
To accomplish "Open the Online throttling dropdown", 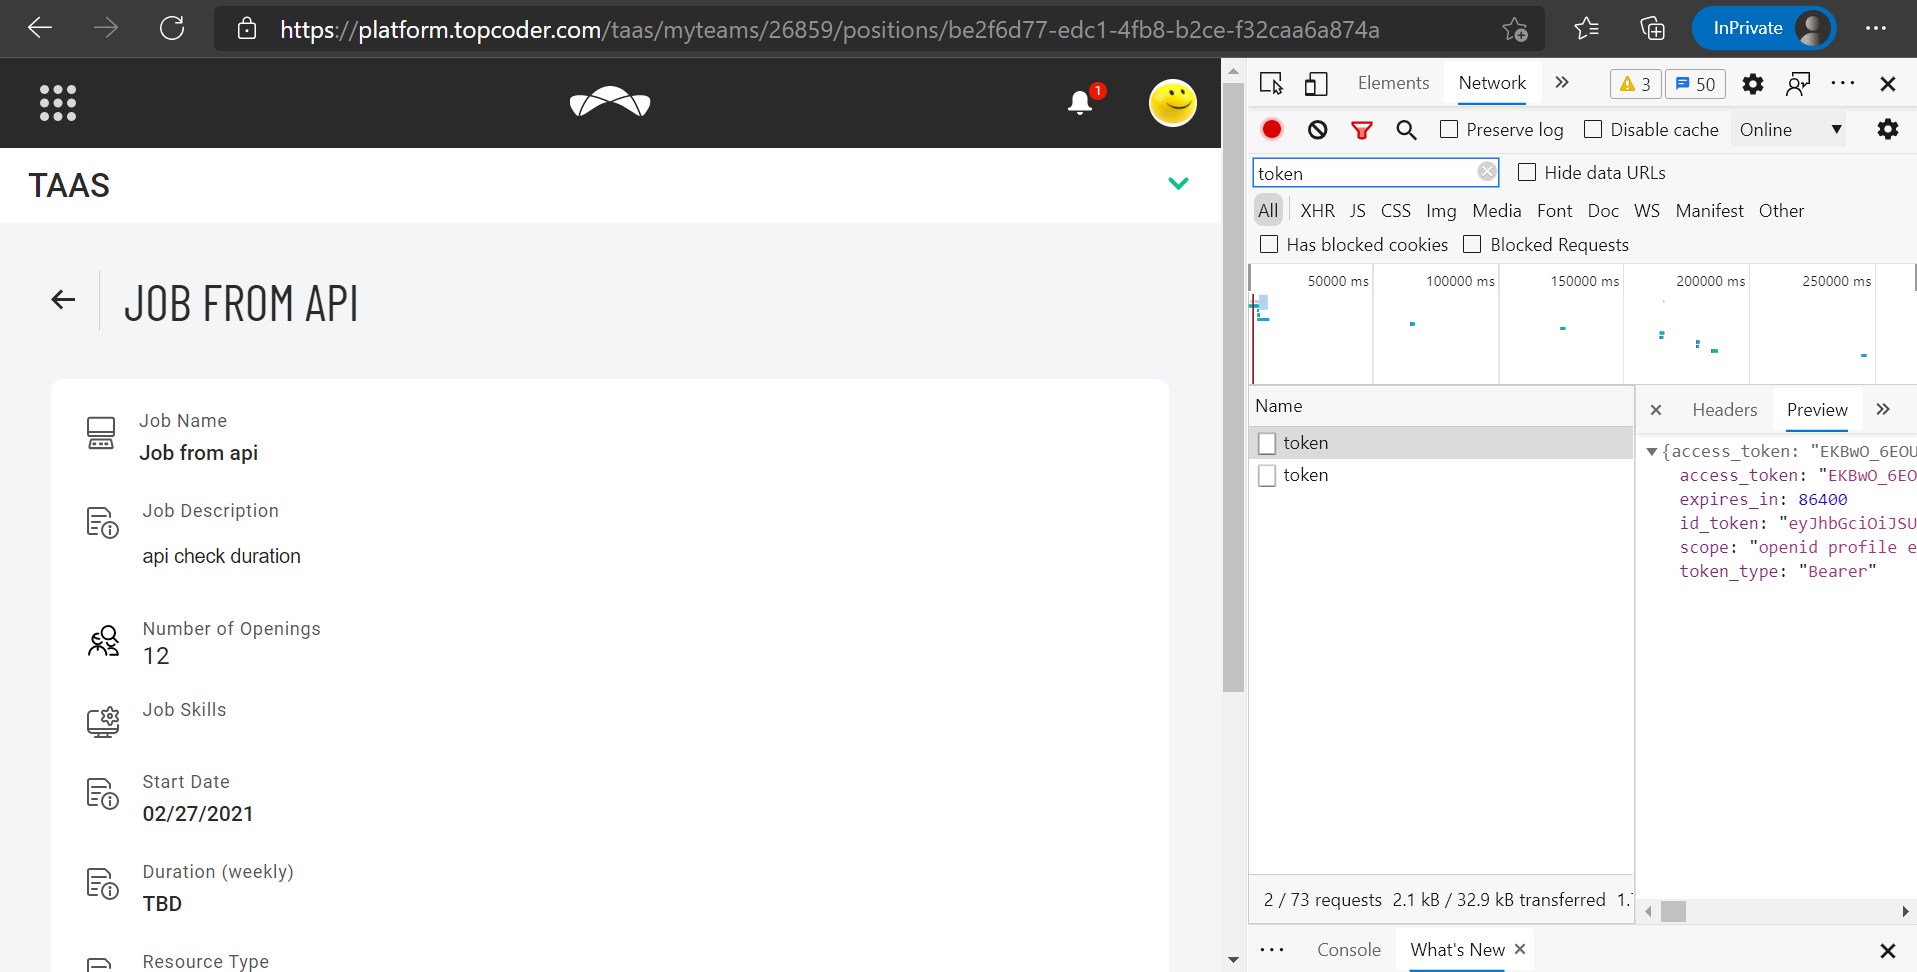I will point(1790,129).
